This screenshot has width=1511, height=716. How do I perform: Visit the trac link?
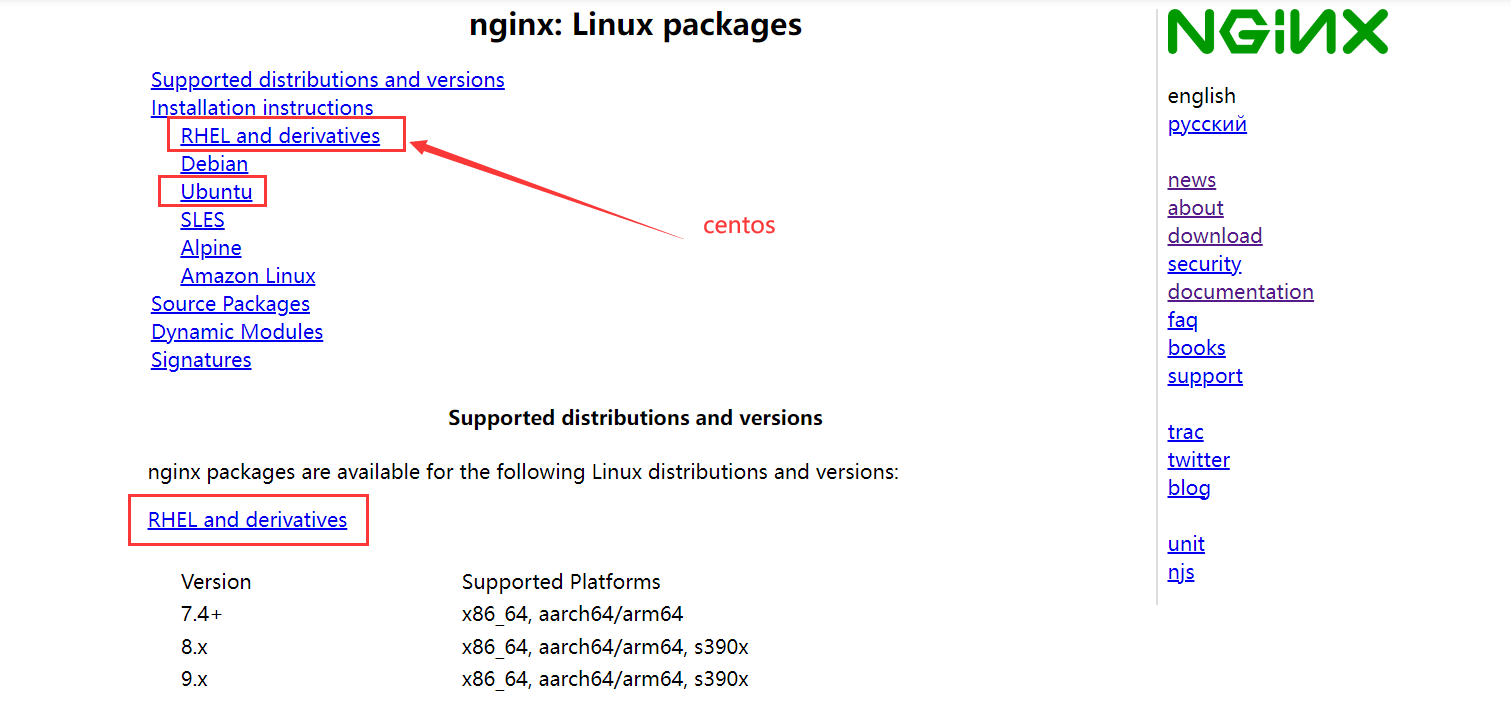(1185, 432)
